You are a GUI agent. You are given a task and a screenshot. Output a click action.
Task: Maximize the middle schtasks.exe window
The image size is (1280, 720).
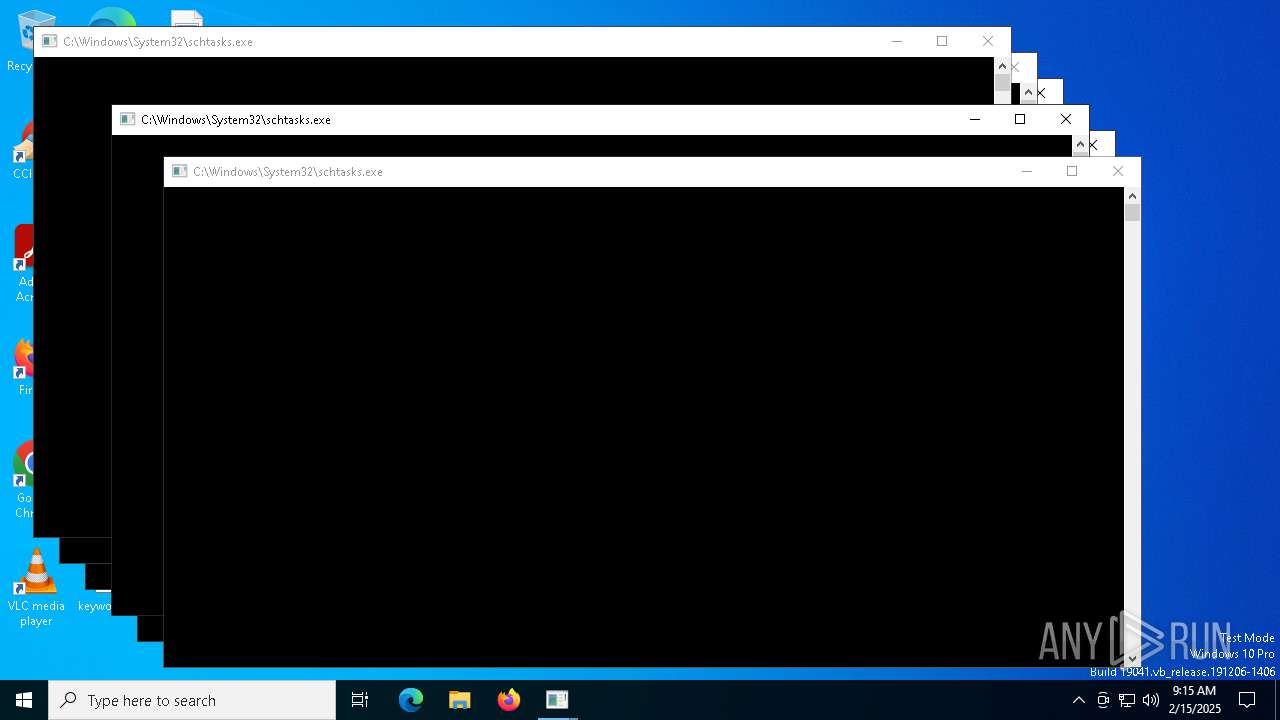[x=1020, y=119]
